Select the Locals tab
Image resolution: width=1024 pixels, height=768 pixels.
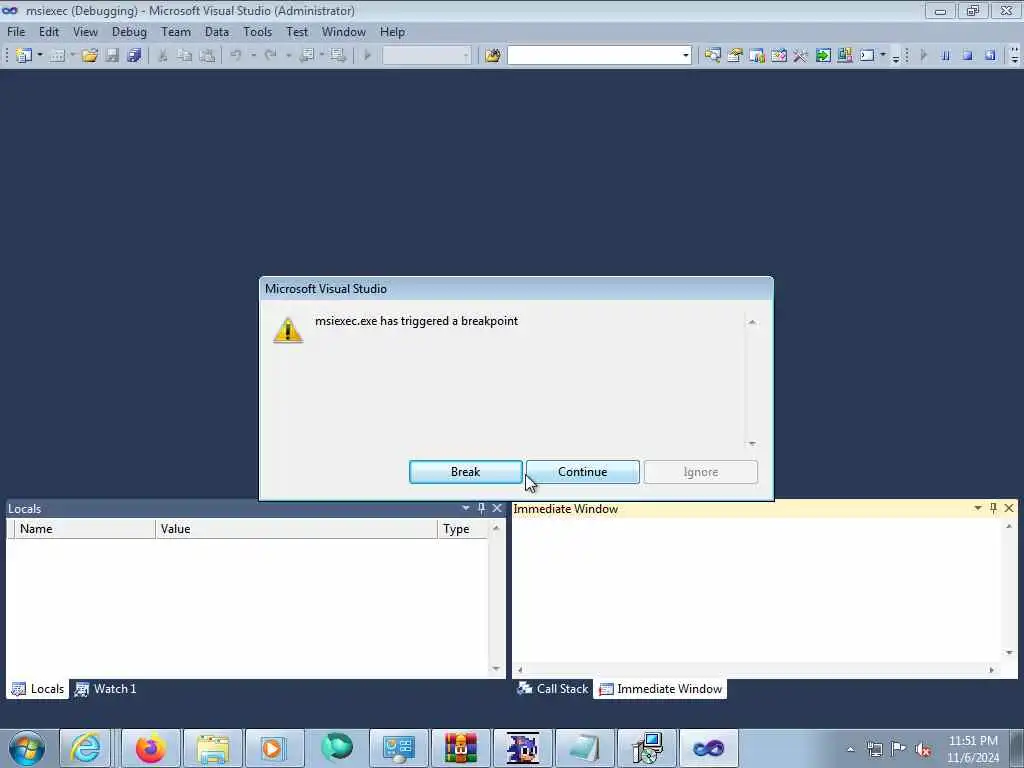pos(38,689)
